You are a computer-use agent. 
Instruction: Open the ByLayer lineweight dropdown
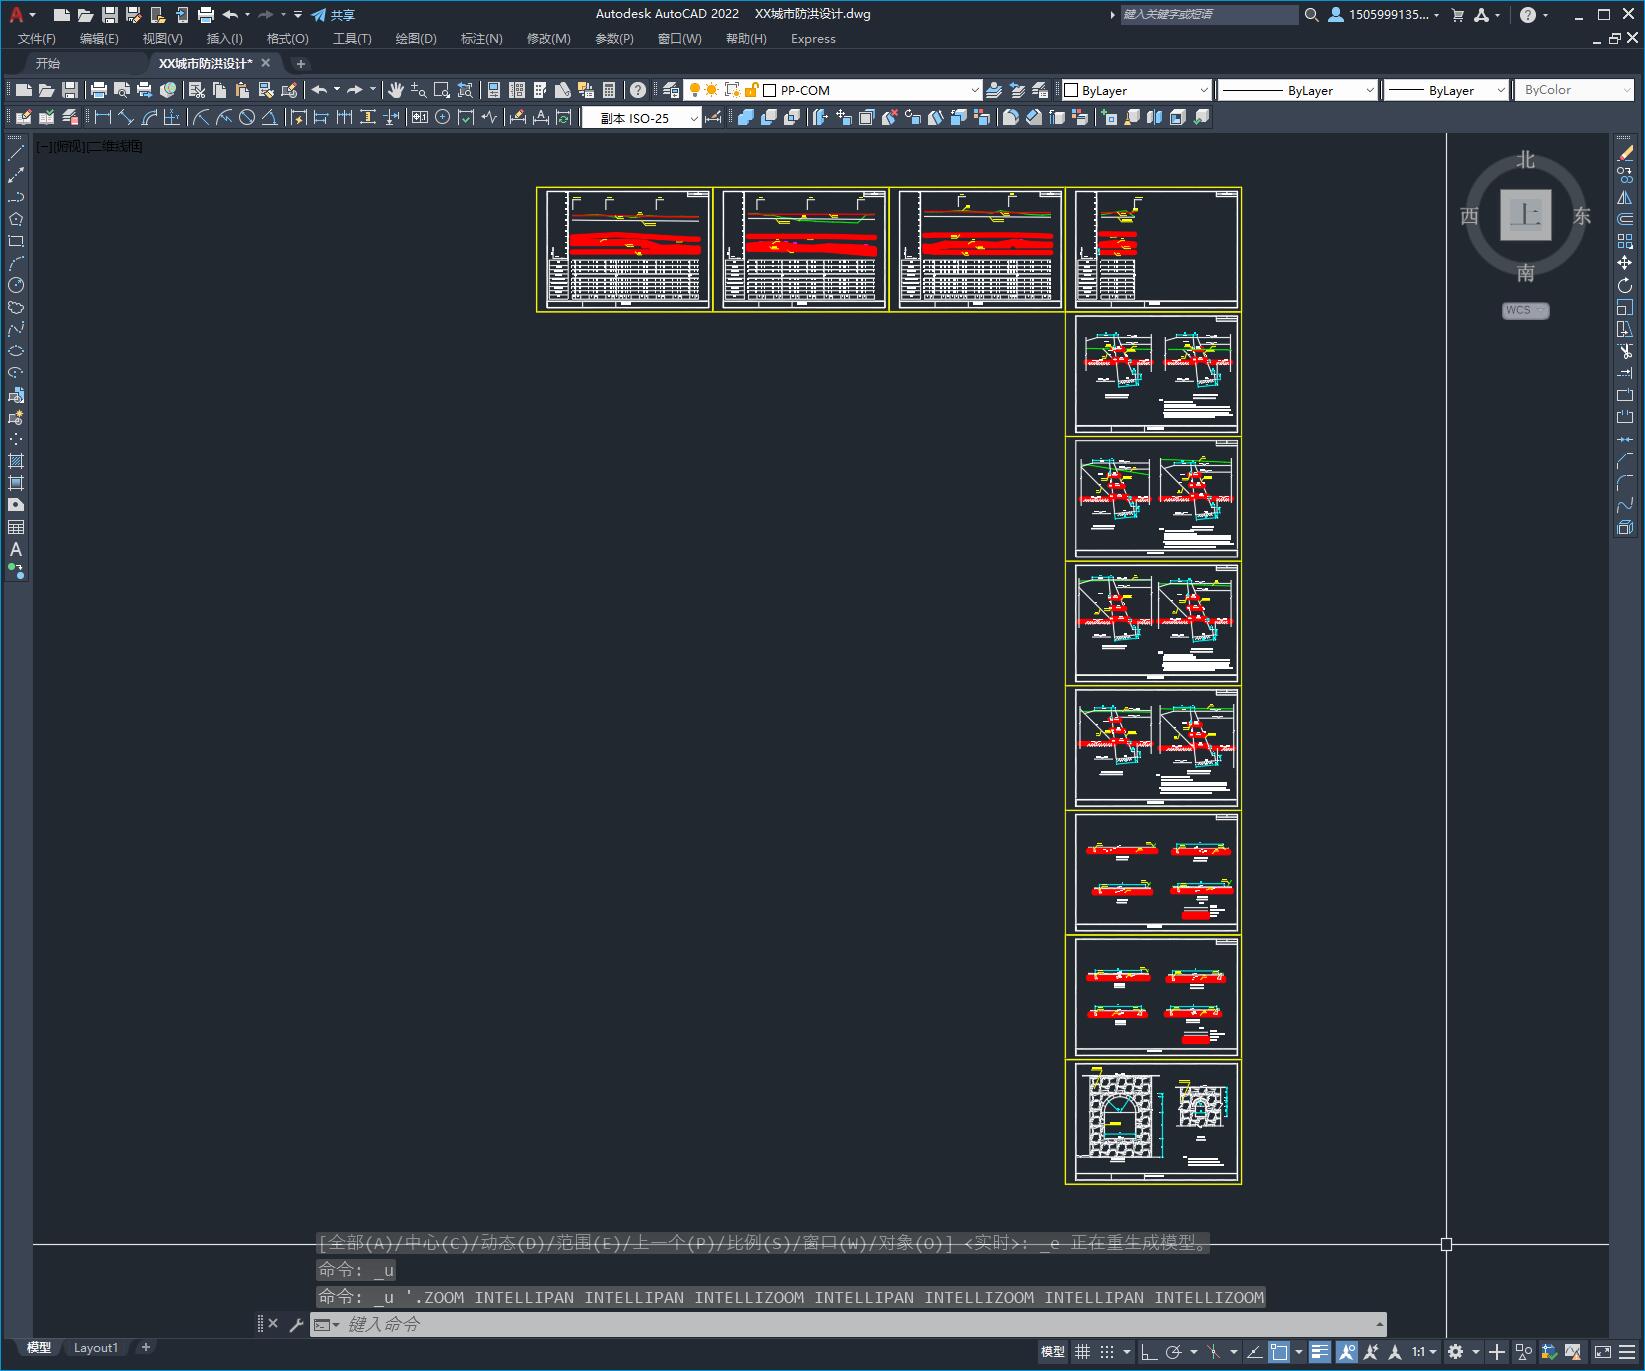click(x=1500, y=90)
